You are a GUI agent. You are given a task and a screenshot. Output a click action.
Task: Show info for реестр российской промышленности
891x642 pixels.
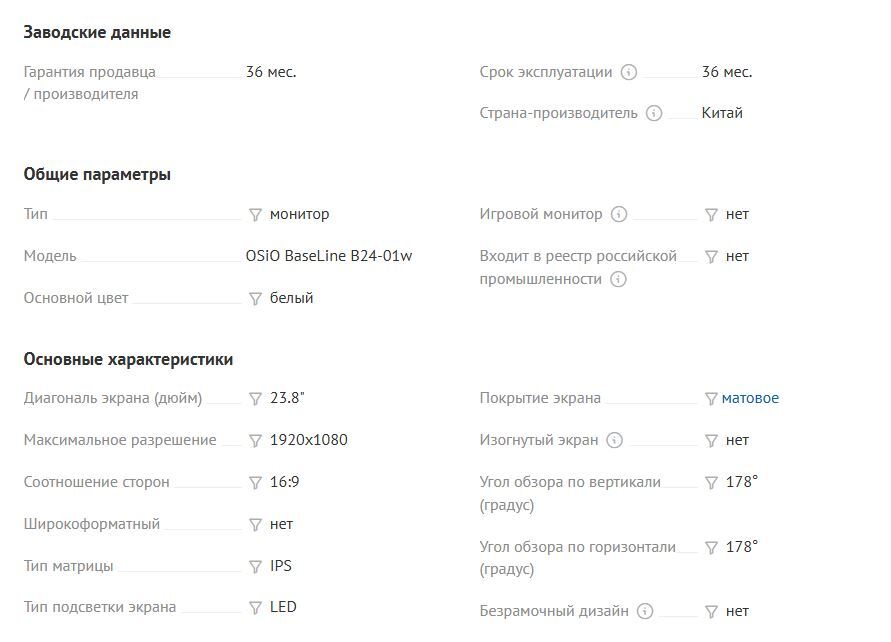pyautogui.click(x=618, y=279)
